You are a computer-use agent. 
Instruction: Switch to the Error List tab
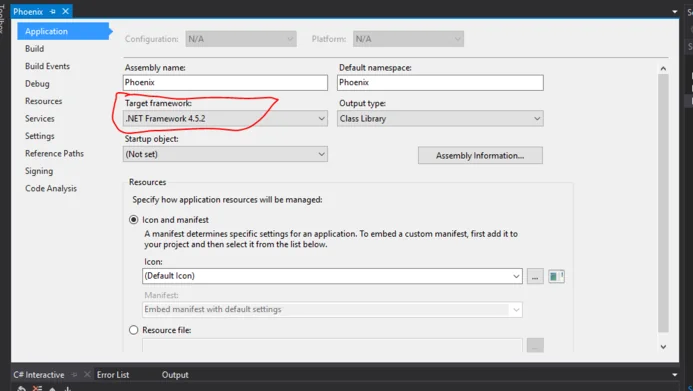tap(113, 375)
